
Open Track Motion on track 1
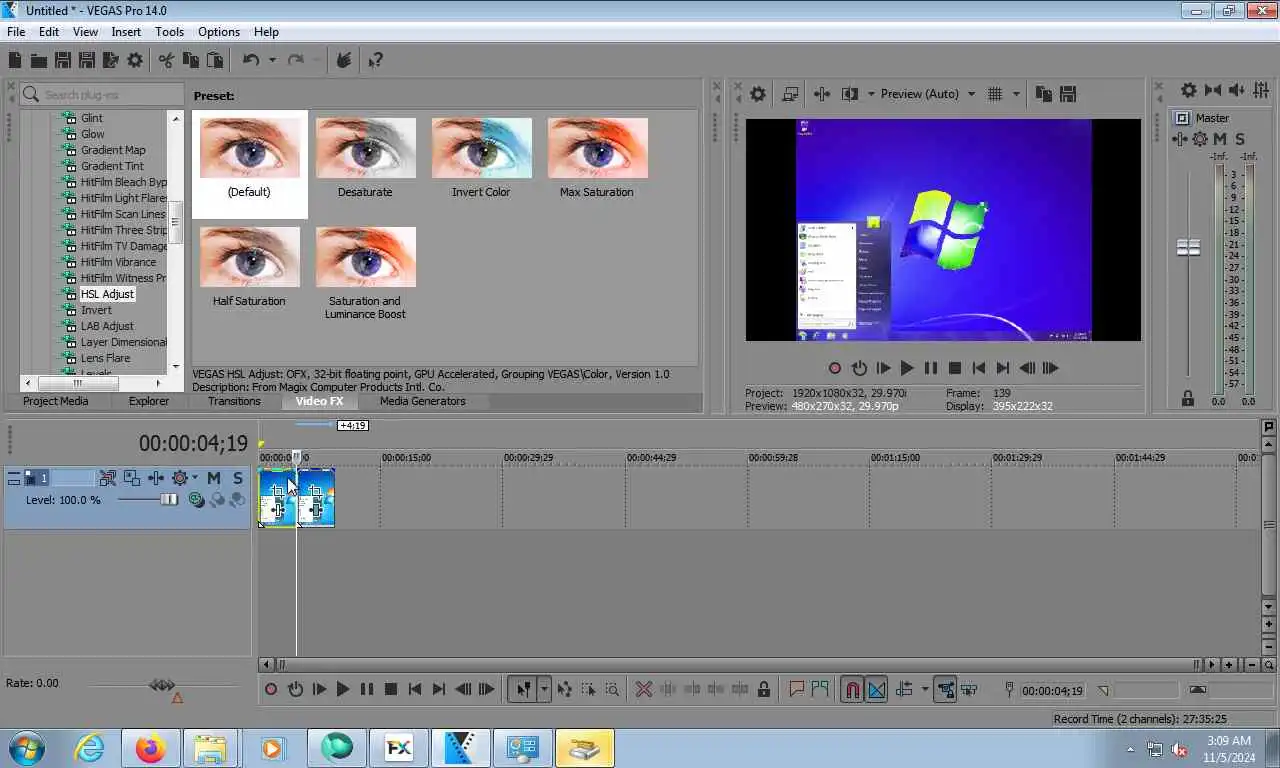(x=131, y=478)
